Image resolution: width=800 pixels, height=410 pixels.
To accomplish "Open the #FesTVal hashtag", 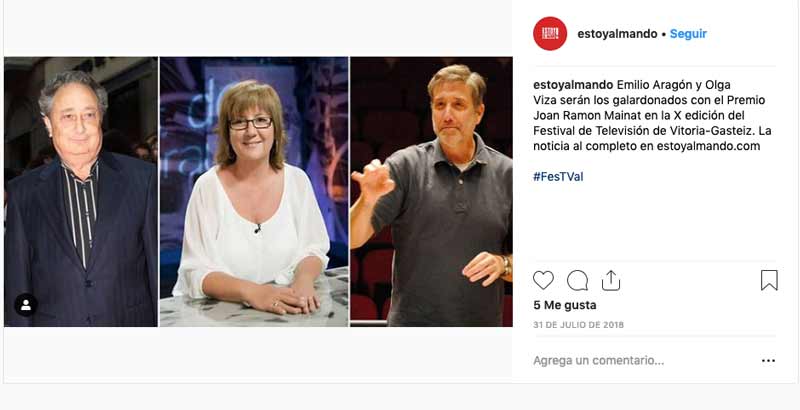I will [558, 177].
